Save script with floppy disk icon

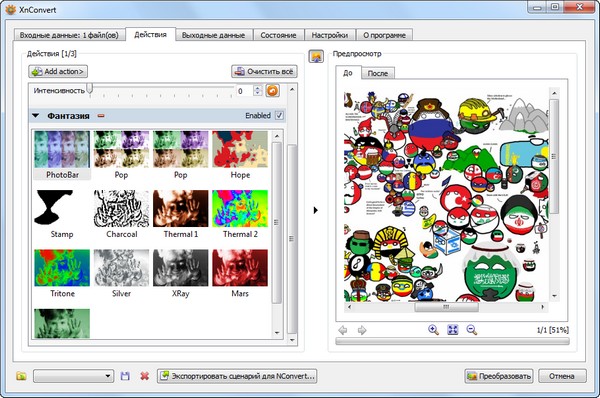tap(125, 376)
